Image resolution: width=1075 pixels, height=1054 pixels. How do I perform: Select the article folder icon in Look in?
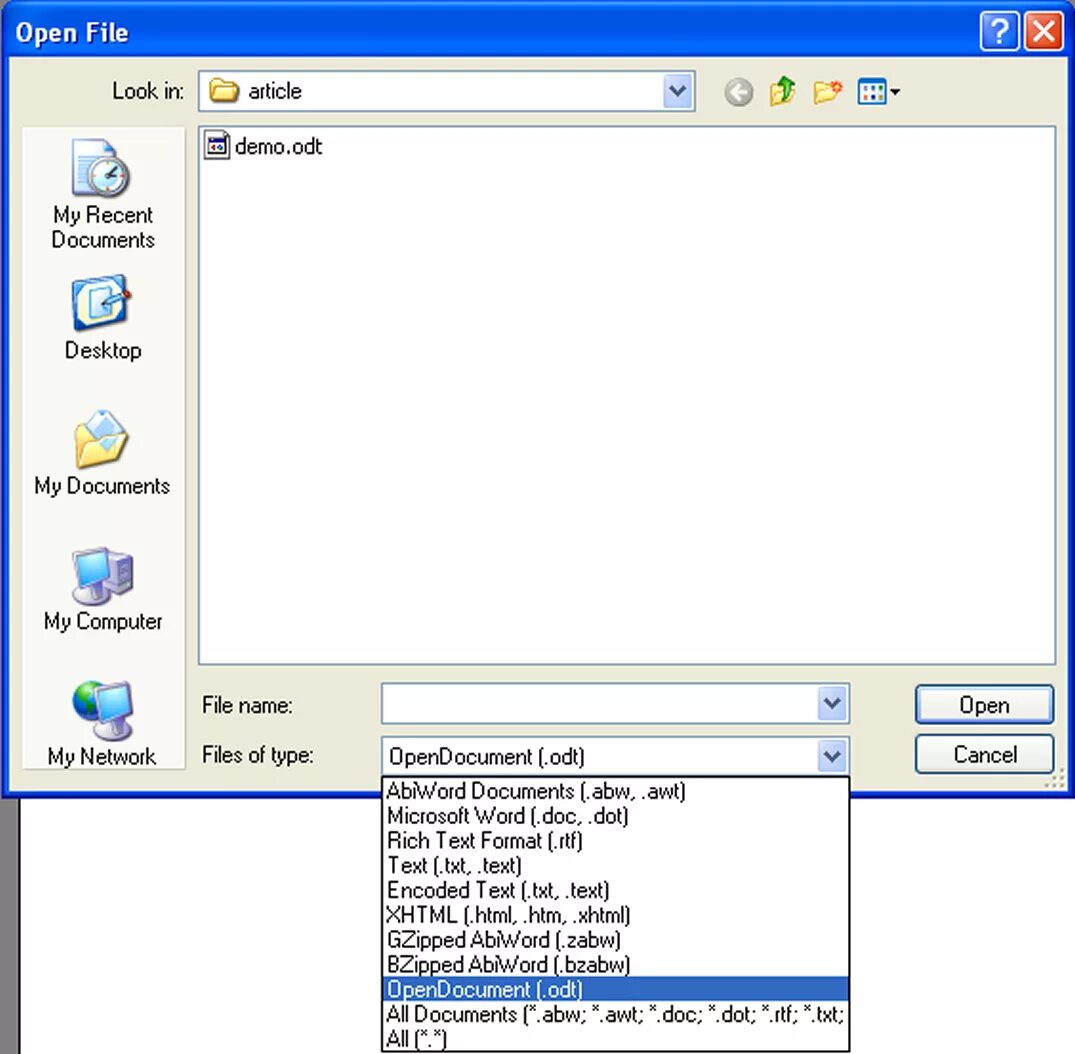pos(224,91)
